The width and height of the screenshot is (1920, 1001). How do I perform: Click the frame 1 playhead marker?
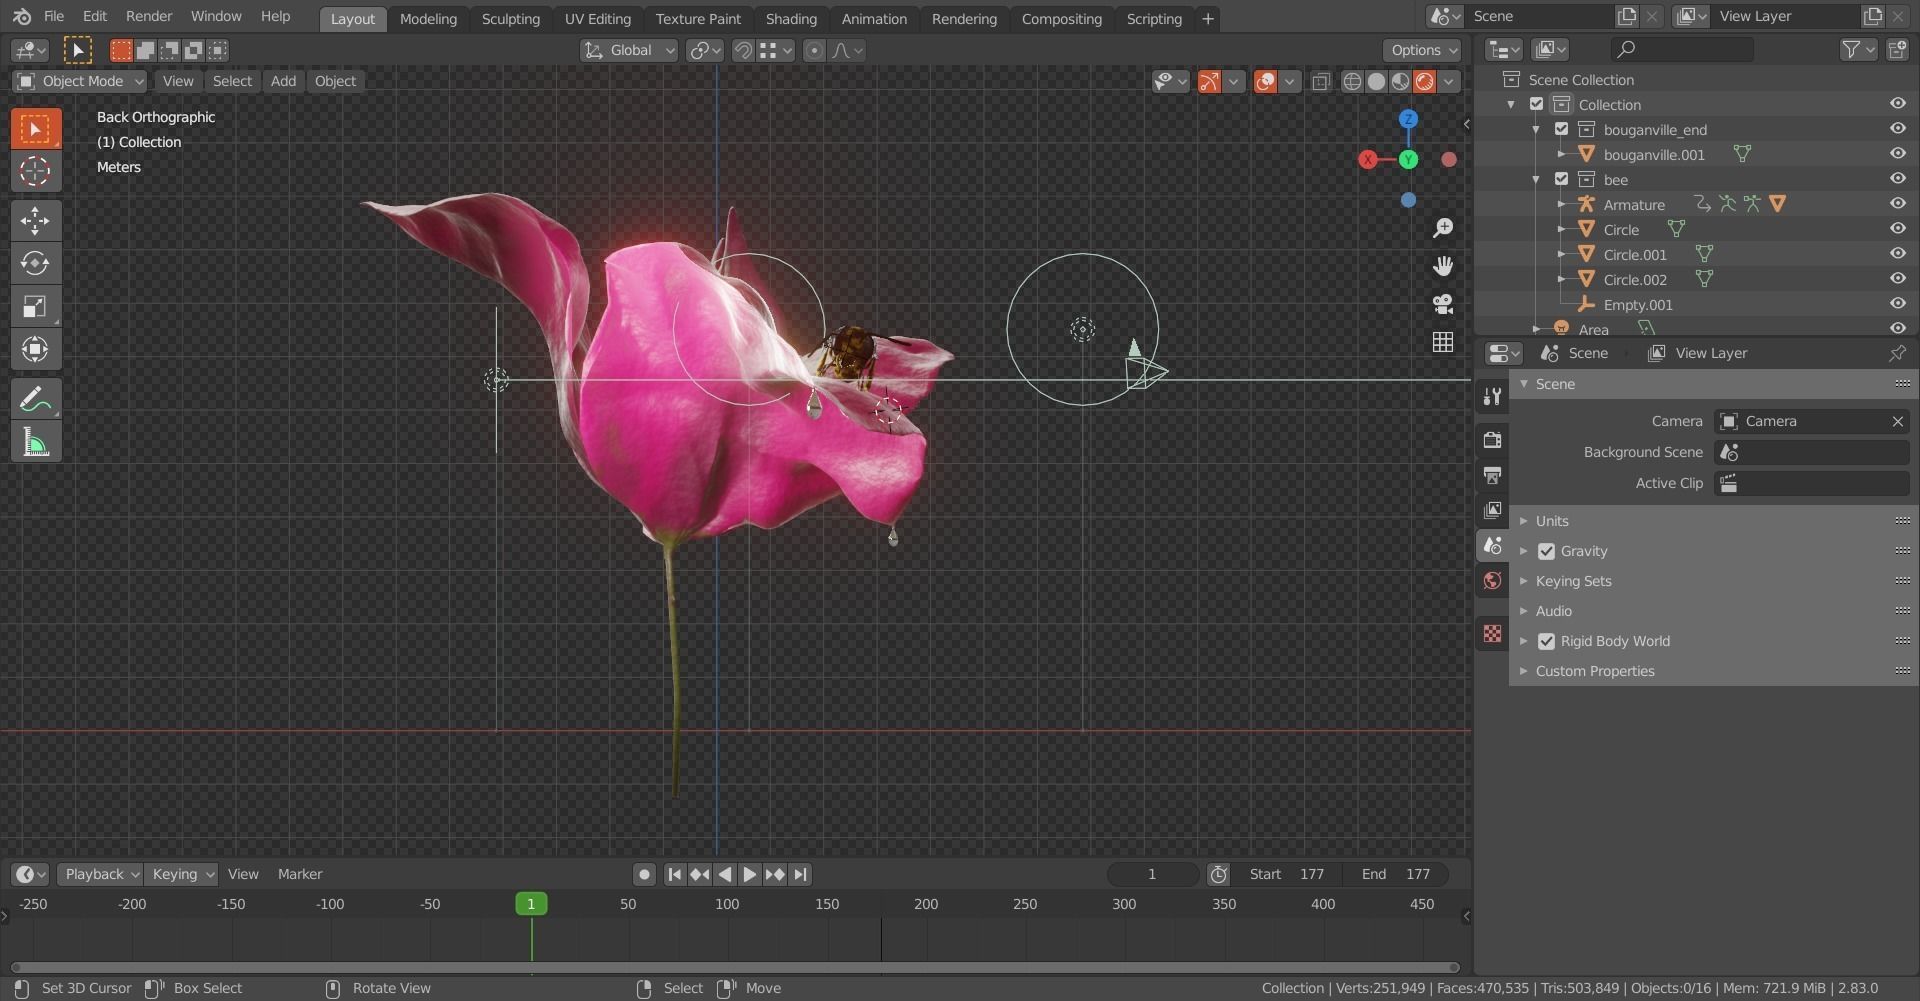[531, 904]
